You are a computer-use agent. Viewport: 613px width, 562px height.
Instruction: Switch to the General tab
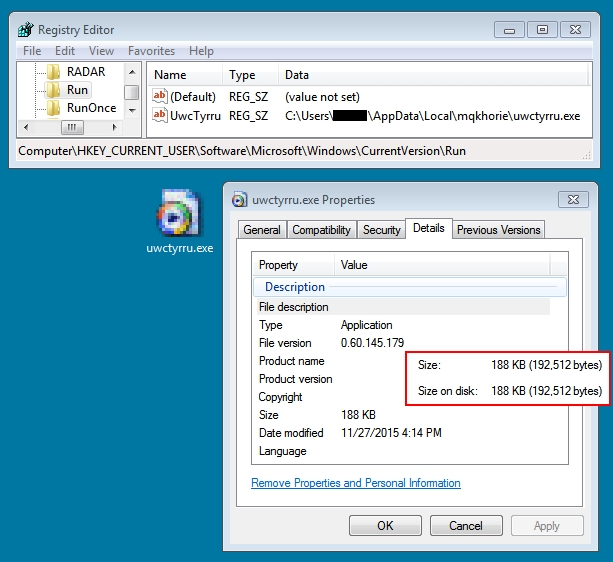(x=262, y=229)
